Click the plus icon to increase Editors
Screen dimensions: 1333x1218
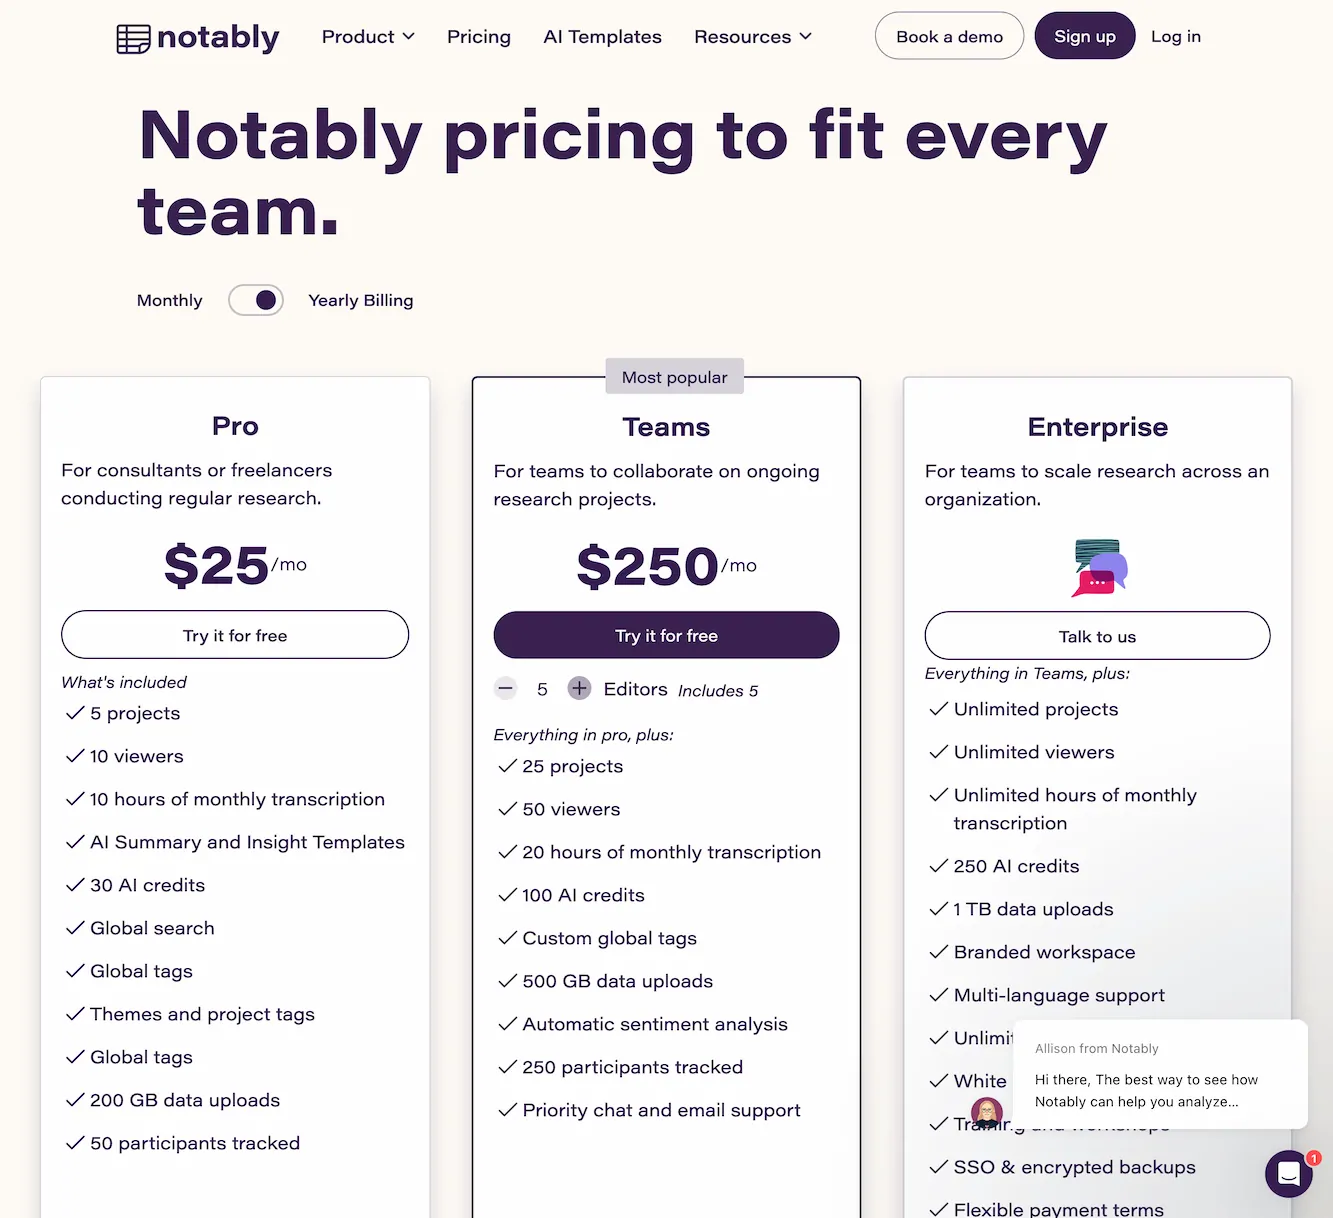tap(579, 688)
